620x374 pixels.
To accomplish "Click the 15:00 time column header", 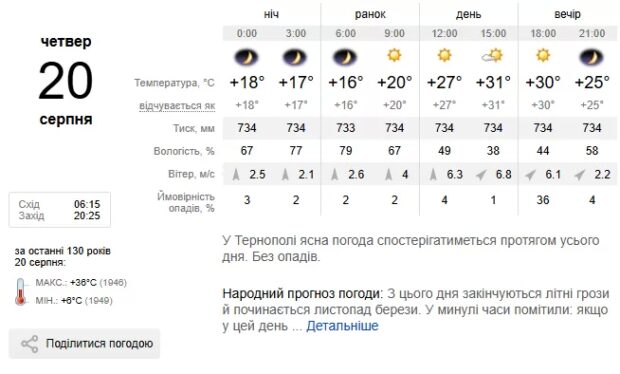I will pyautogui.click(x=493, y=33).
